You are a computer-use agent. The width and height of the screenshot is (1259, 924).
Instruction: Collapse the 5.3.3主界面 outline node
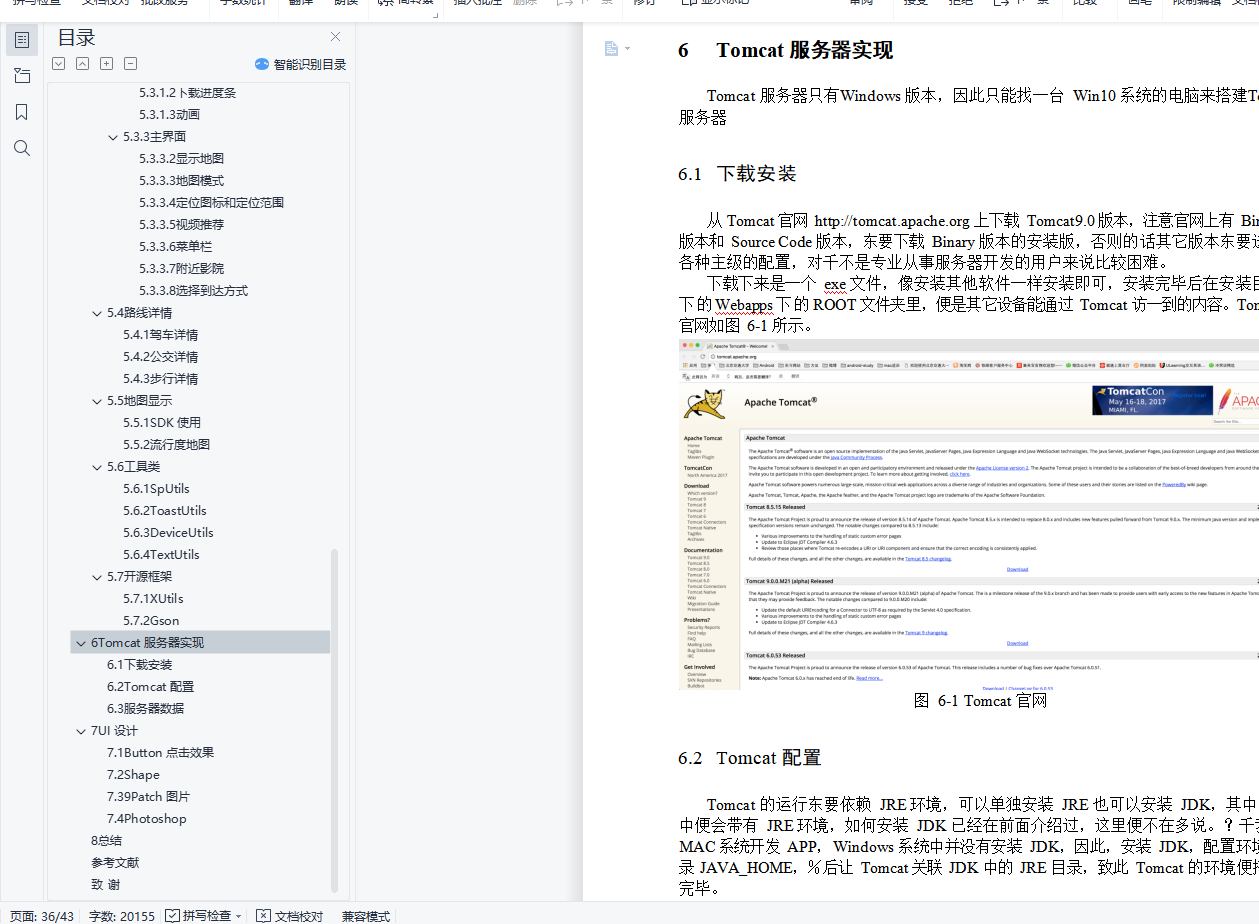[x=113, y=137]
